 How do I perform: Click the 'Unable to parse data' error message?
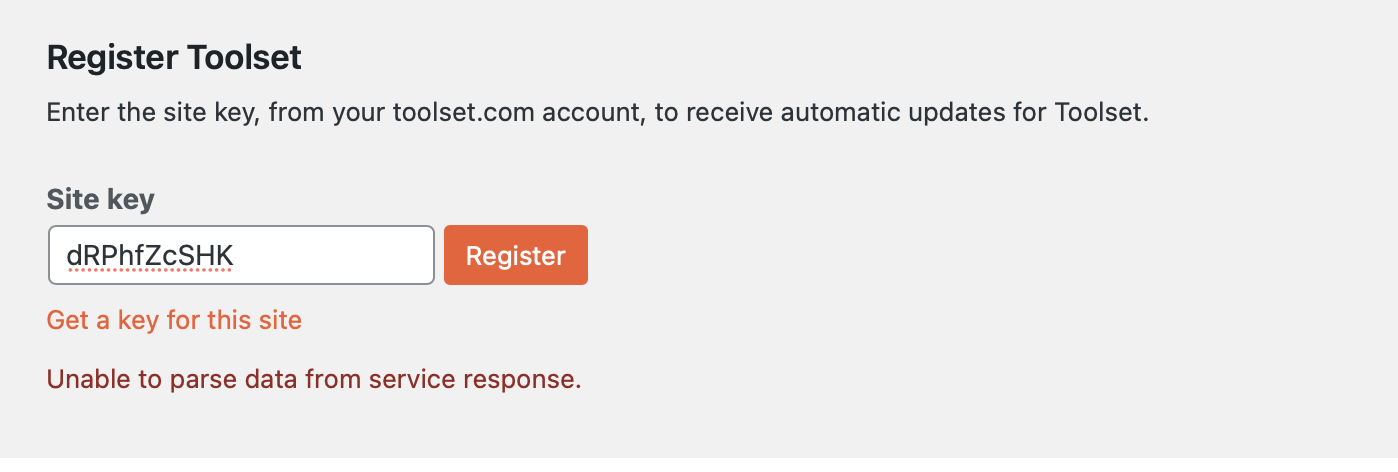[x=313, y=379]
